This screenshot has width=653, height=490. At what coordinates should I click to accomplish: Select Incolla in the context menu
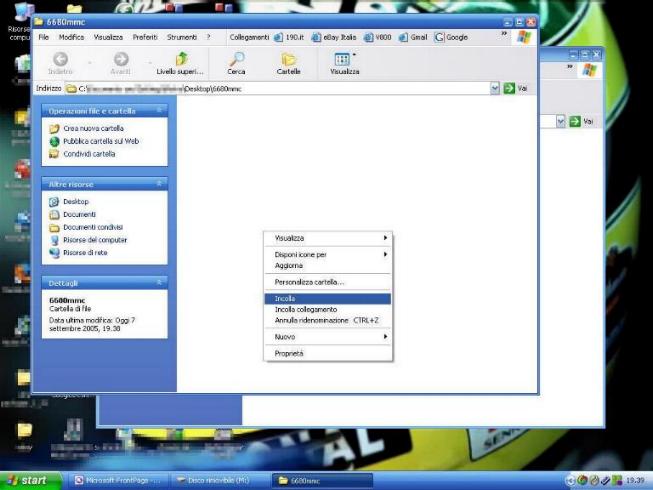328,298
